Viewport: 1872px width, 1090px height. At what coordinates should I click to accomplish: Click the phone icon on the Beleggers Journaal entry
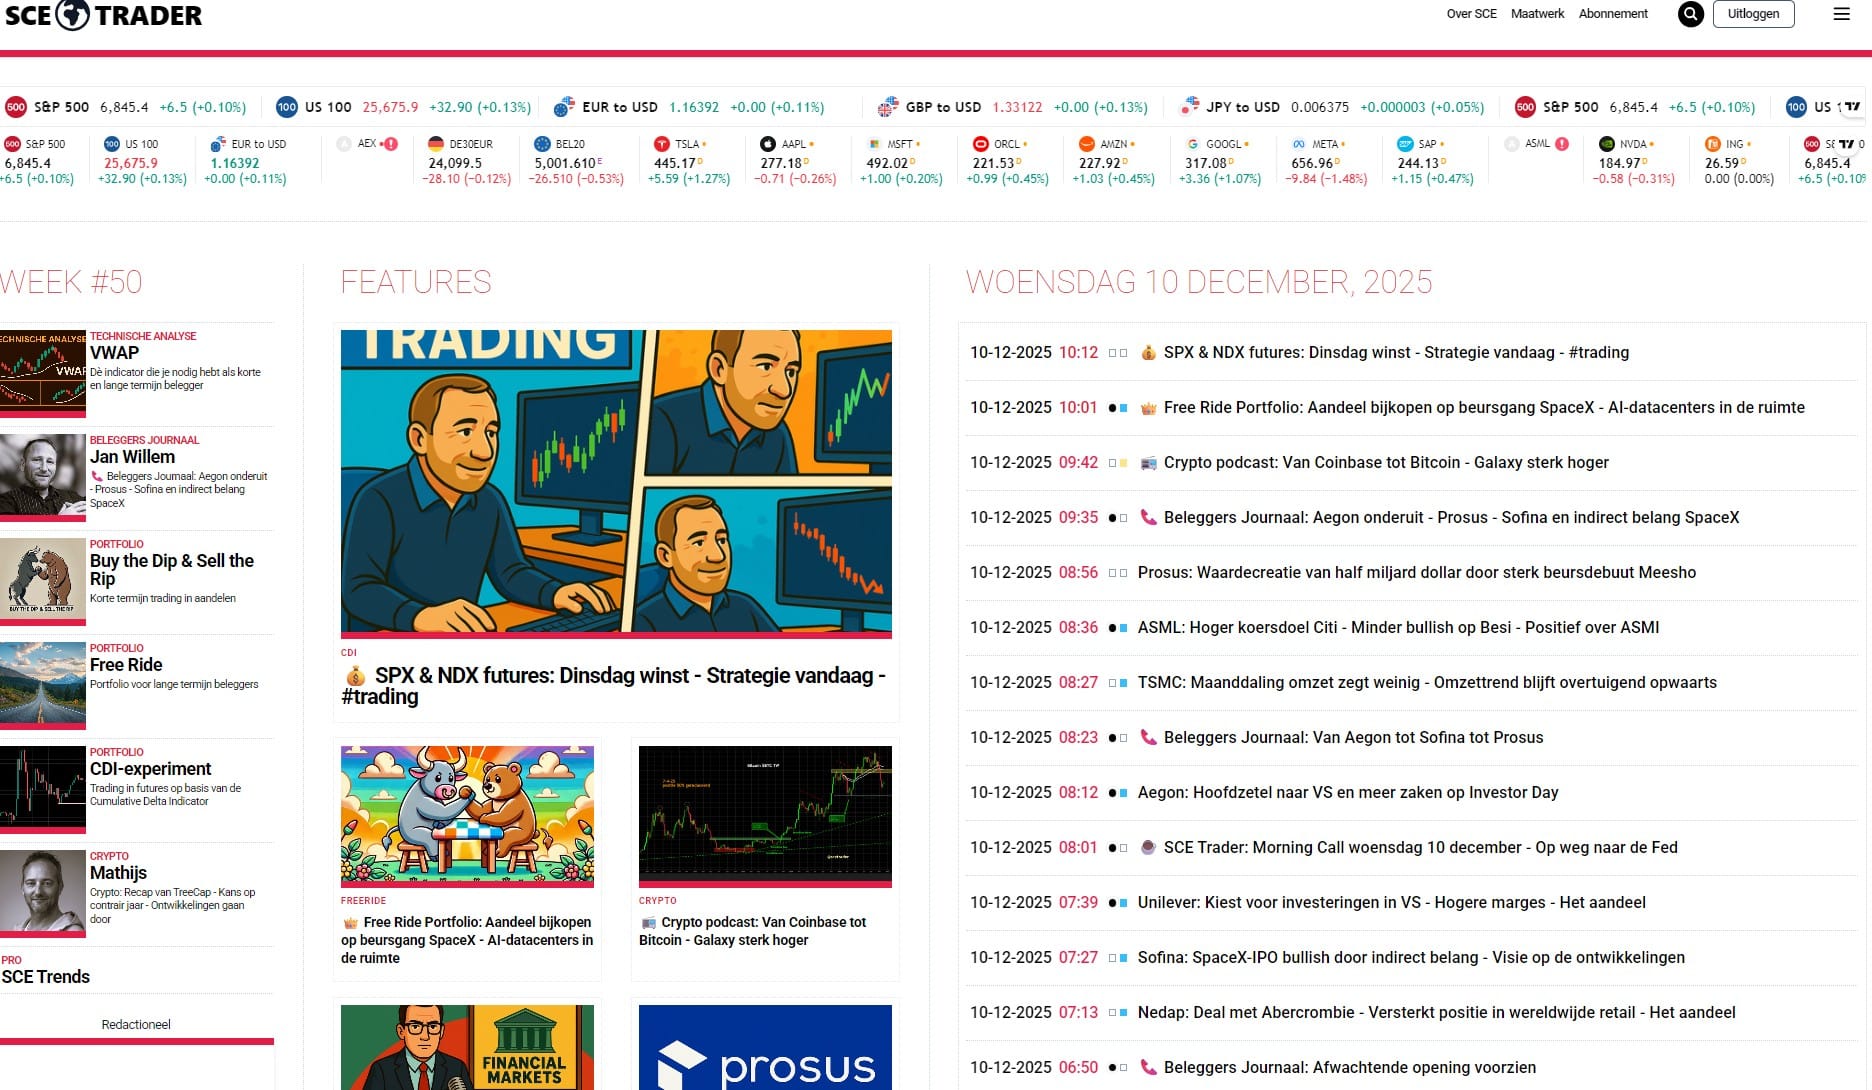[x=1146, y=517]
